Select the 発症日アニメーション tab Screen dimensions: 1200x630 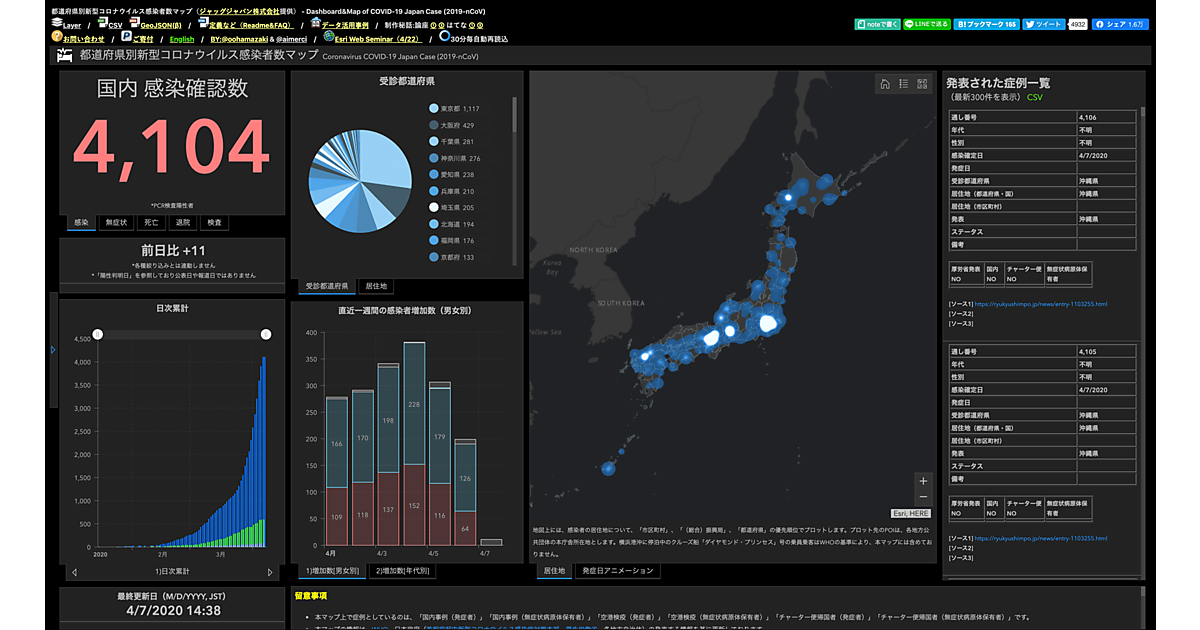click(x=617, y=571)
